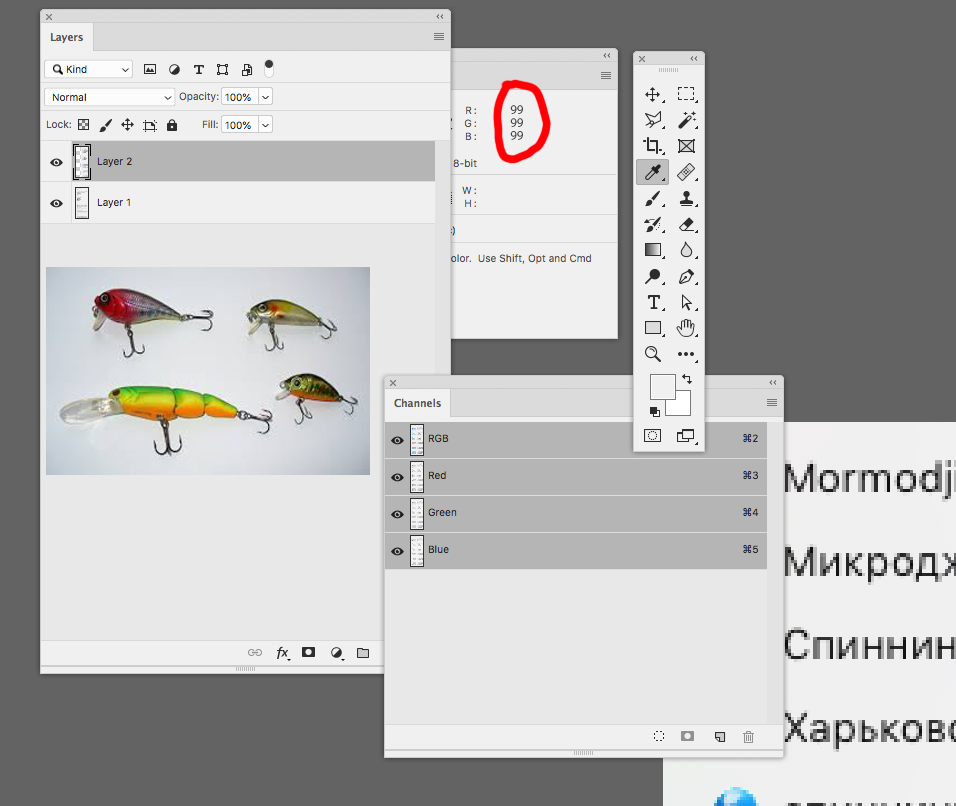Select the Layer 2 row

click(x=238, y=162)
